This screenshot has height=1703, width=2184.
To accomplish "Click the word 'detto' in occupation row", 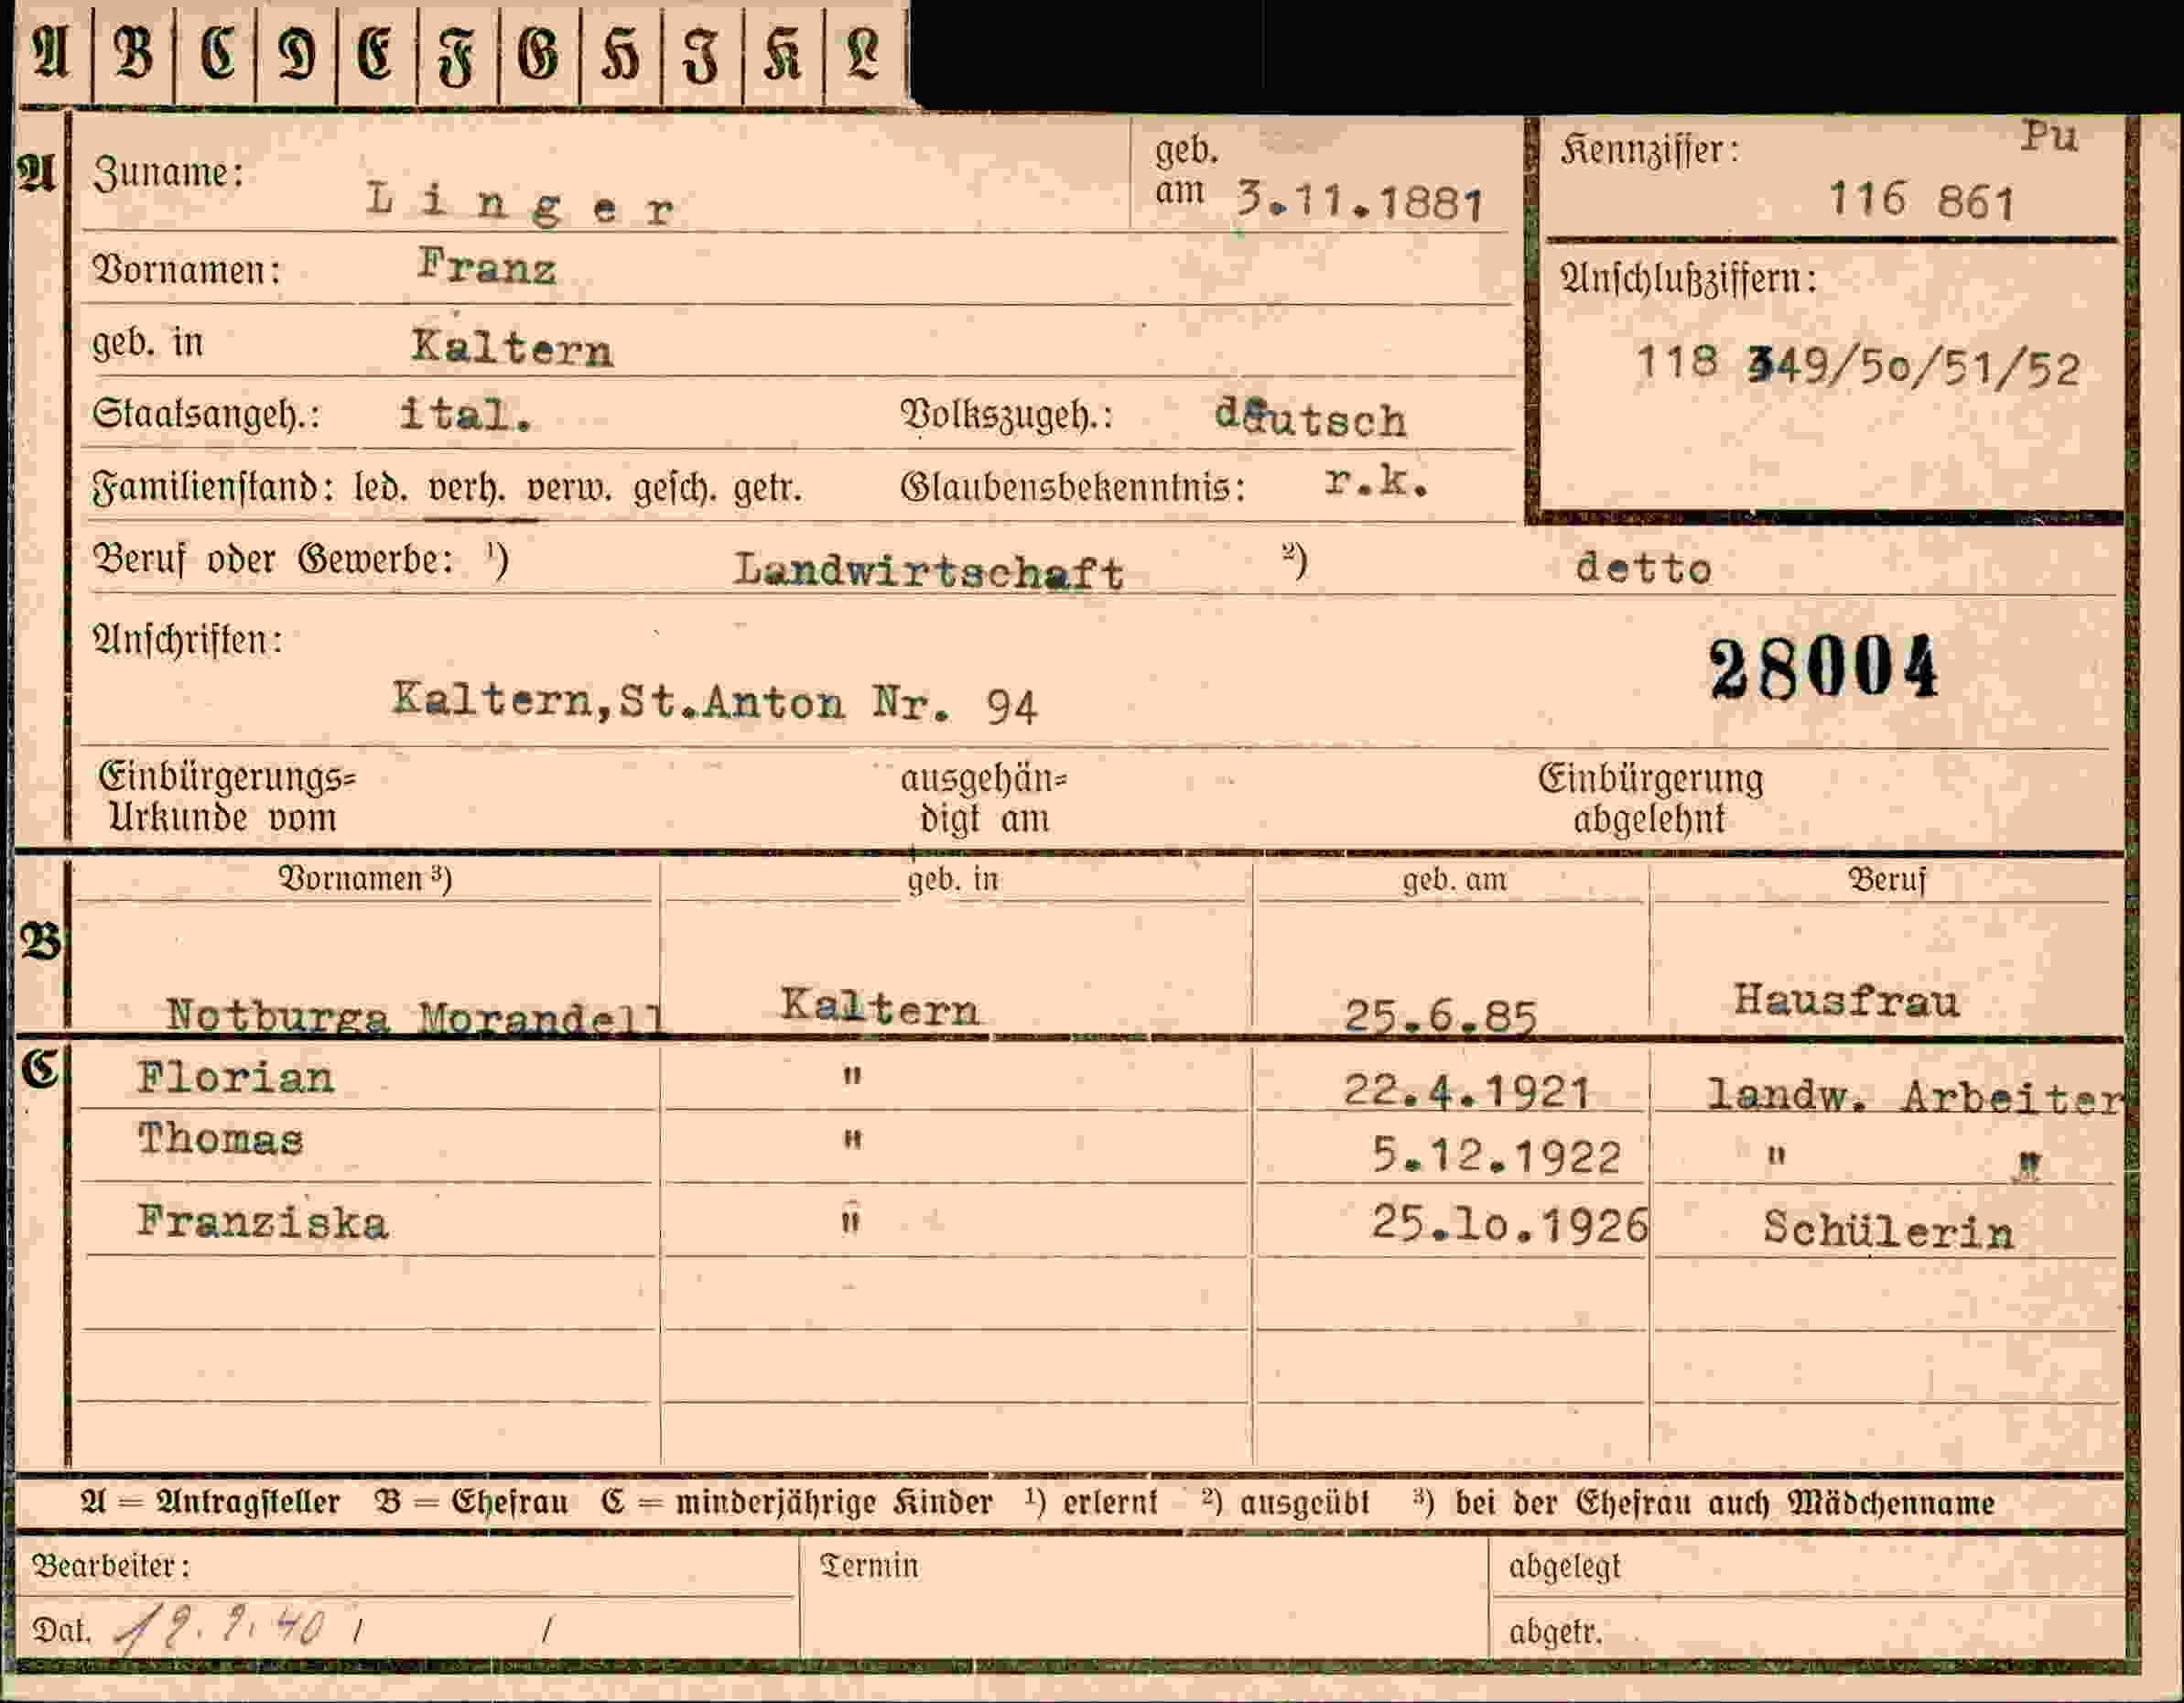I will tap(1643, 568).
